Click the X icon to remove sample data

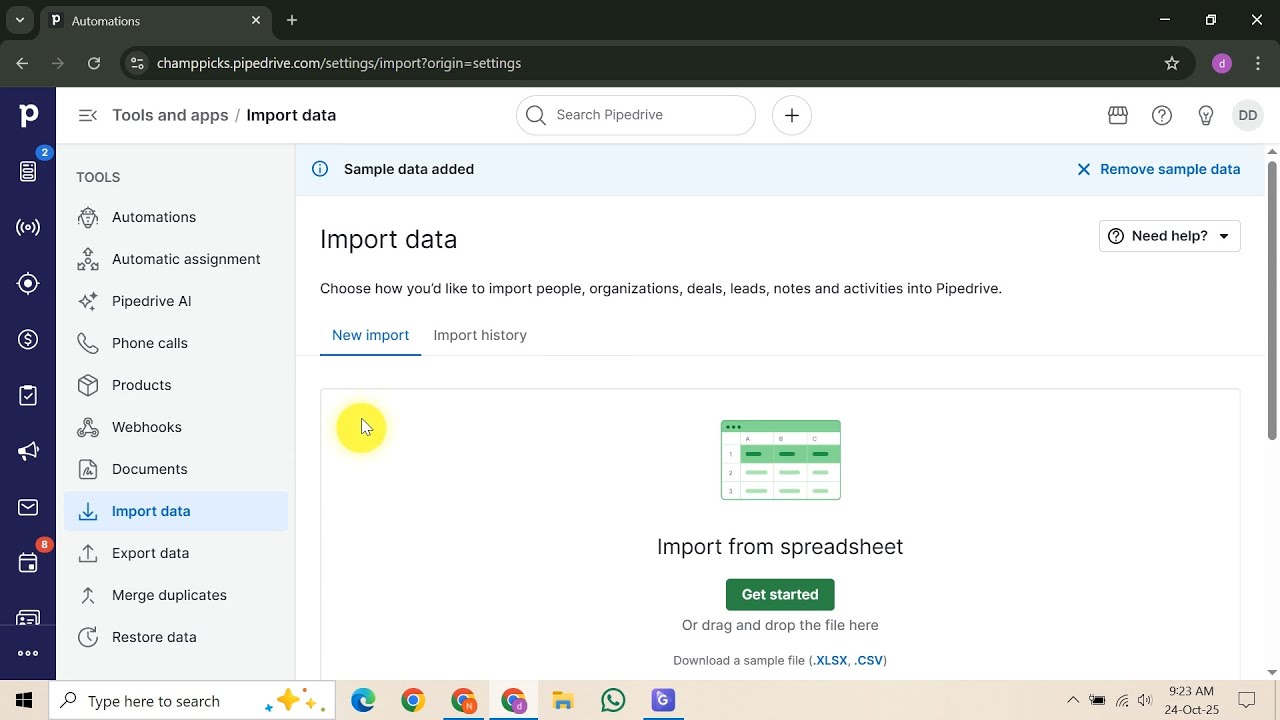(1083, 169)
